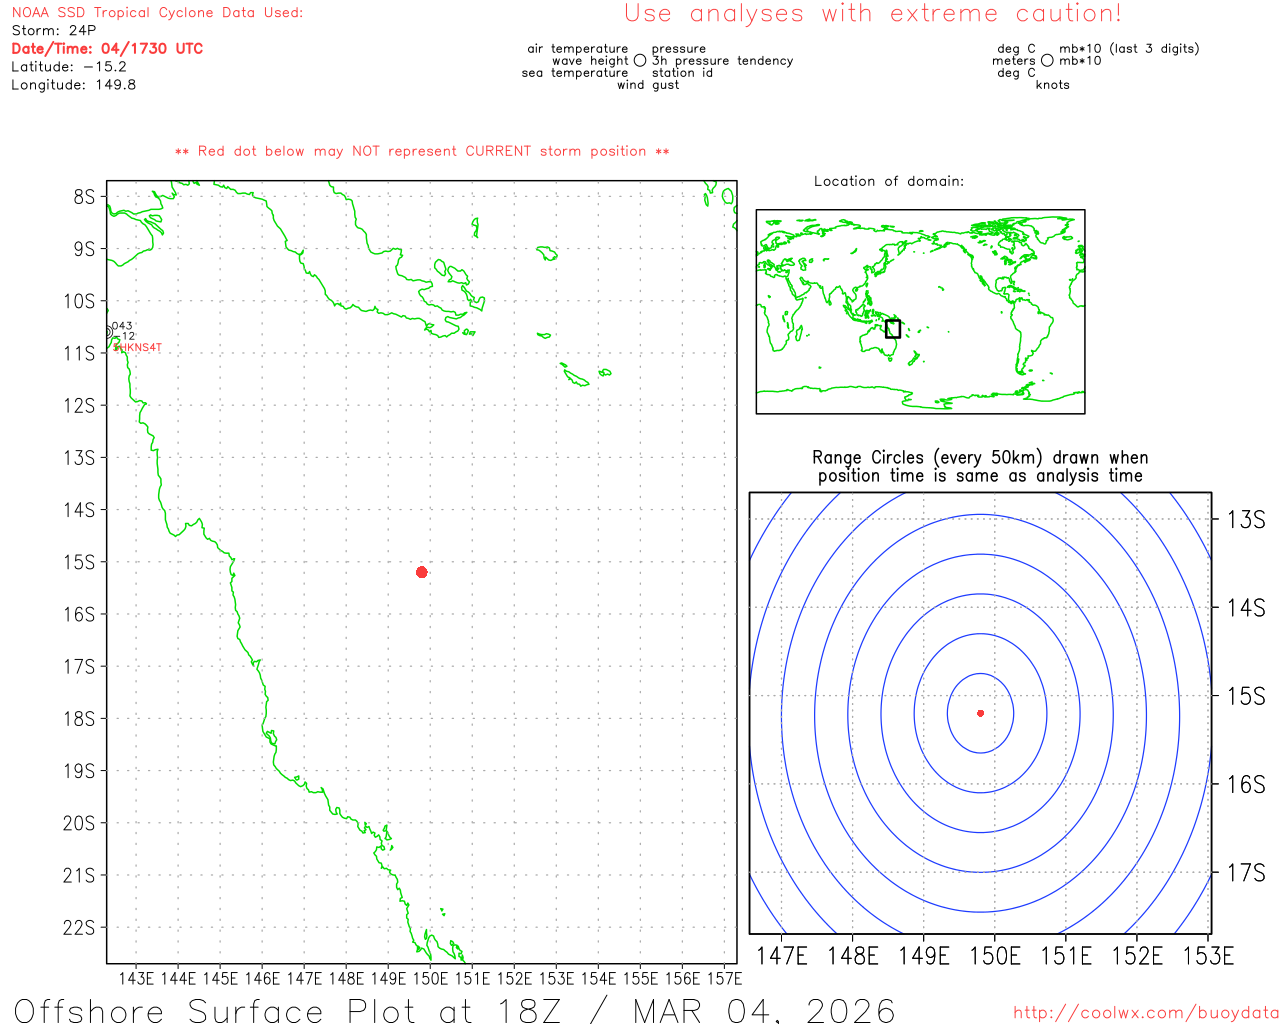Image resolution: width=1280 pixels, height=1024 pixels.
Task: Click the 146E longitude label on main map
Action: coord(263,978)
